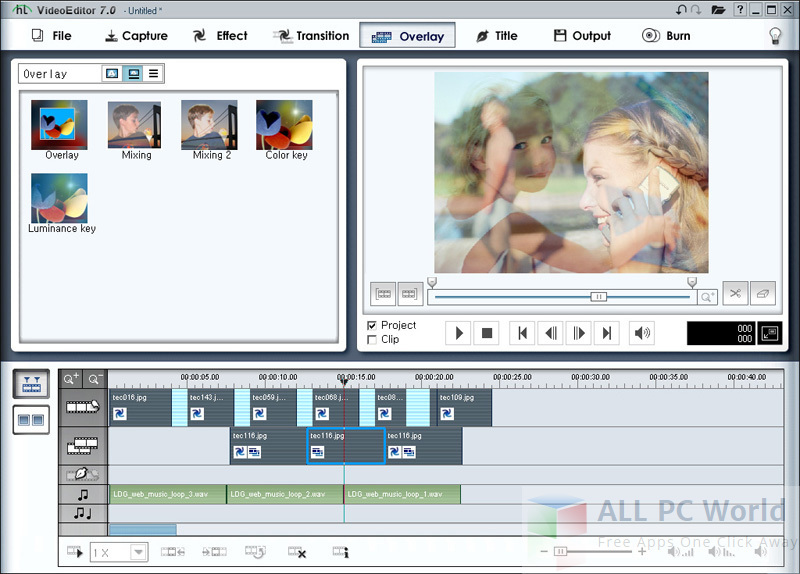Jump to the end of the preview
This screenshot has height=574, width=800.
(x=607, y=333)
